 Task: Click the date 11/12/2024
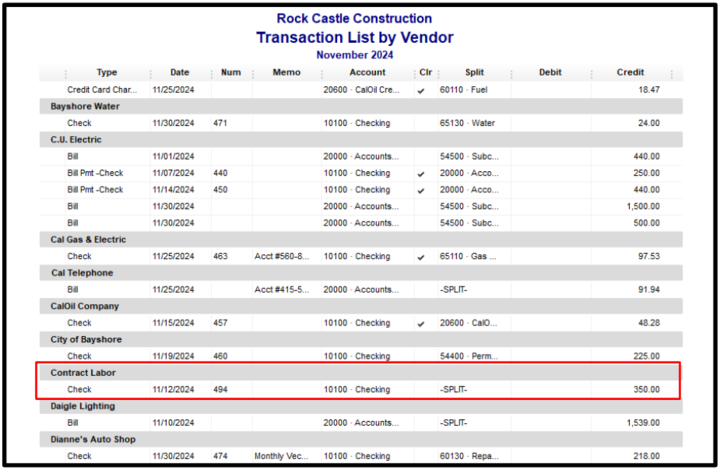click(x=174, y=389)
